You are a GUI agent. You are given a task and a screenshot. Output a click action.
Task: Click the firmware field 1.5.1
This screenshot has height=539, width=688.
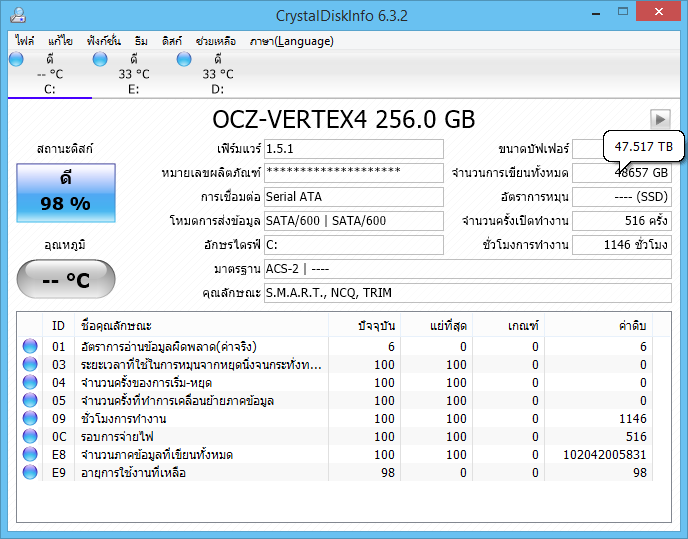click(354, 149)
